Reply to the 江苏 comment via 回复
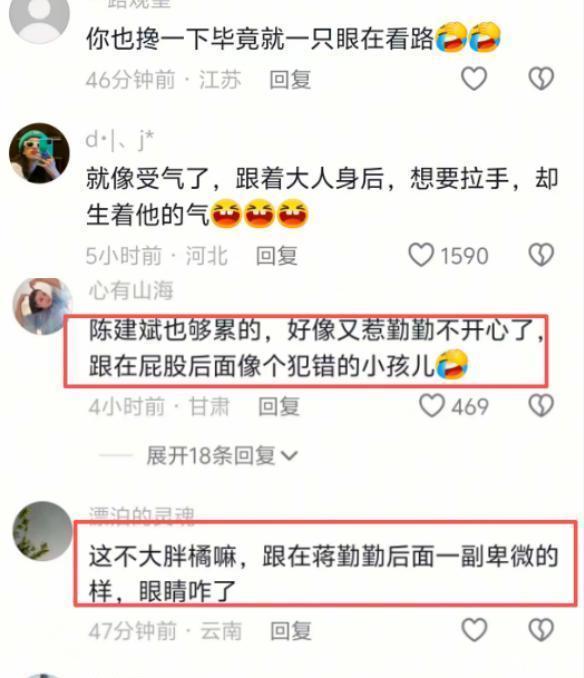Image resolution: width=584 pixels, height=678 pixels. pyautogui.click(x=290, y=80)
